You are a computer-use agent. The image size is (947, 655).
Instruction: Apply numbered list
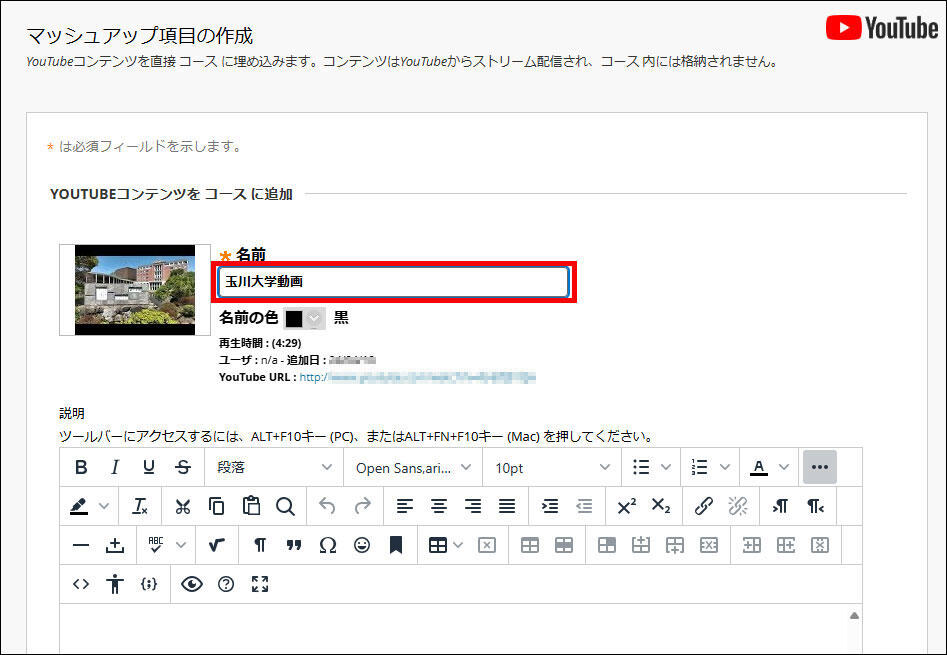pos(699,467)
